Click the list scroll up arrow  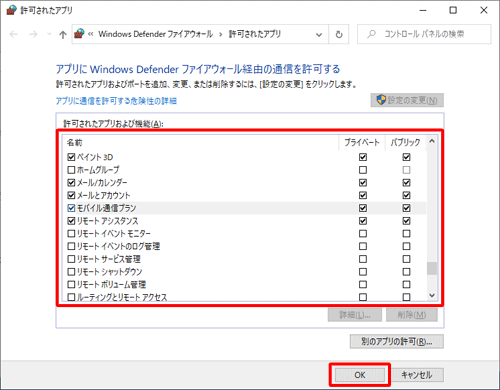(x=432, y=141)
